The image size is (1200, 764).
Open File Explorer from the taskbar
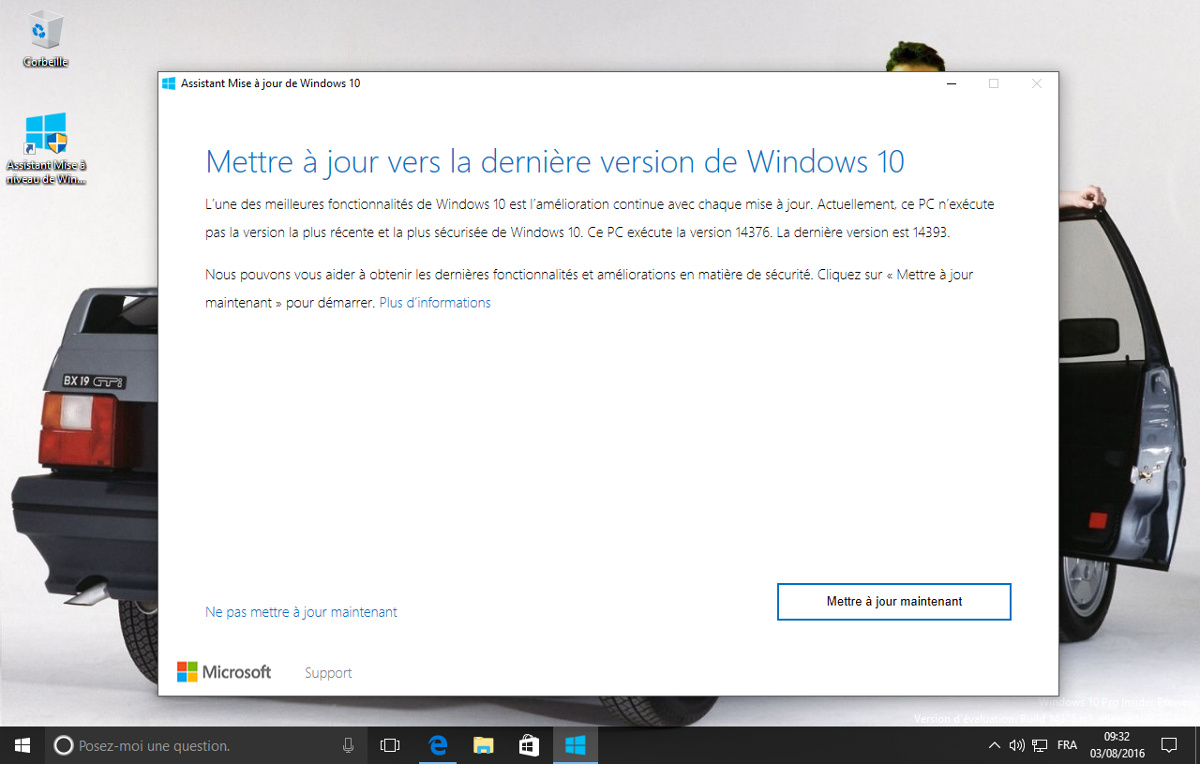coord(483,745)
